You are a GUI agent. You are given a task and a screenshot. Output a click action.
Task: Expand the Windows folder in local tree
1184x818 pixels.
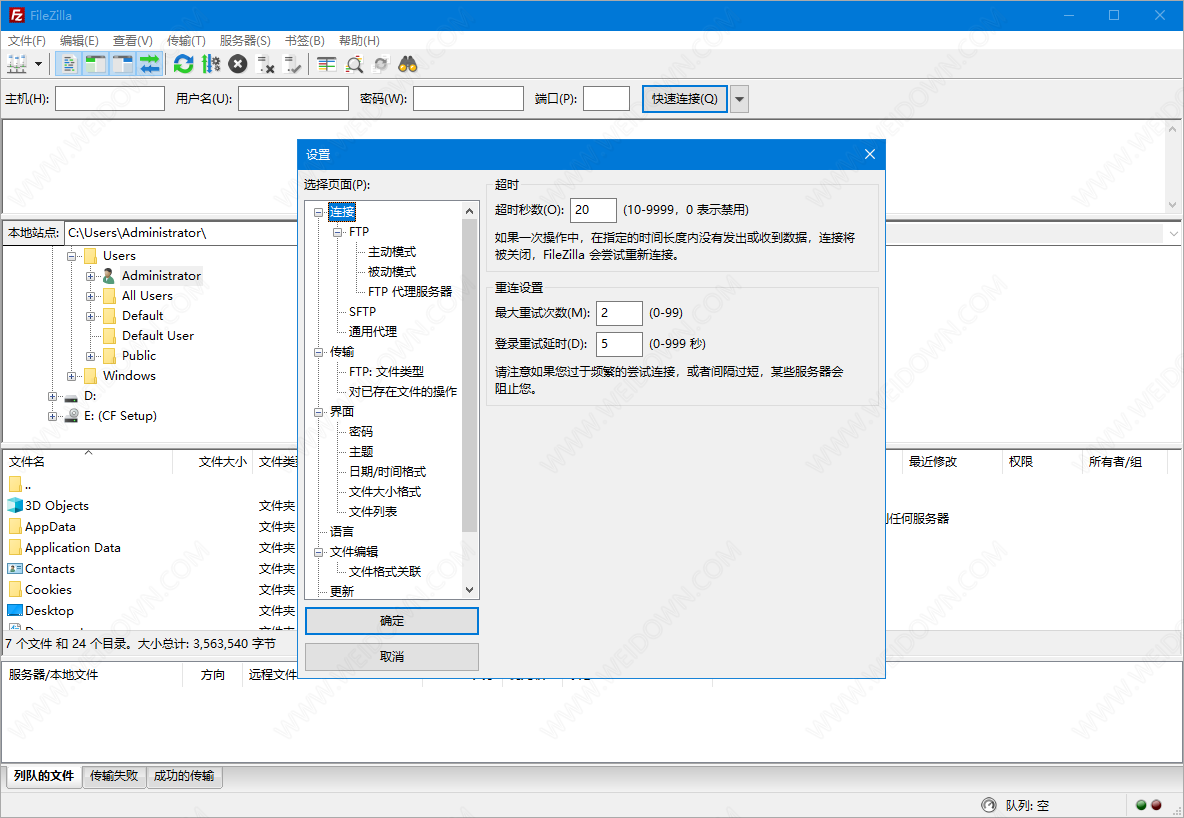click(x=72, y=376)
